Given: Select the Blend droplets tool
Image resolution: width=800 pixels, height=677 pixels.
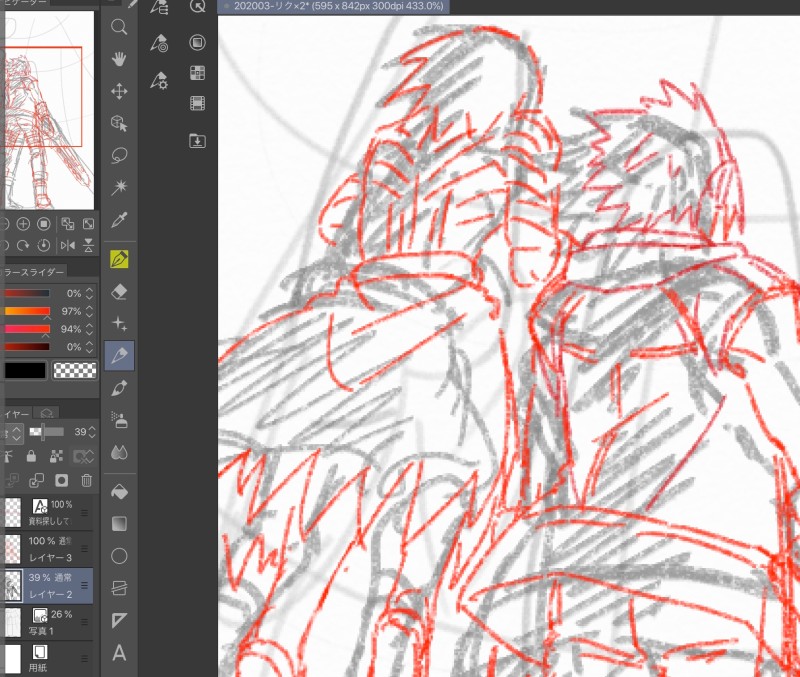Looking at the screenshot, I should [x=119, y=453].
